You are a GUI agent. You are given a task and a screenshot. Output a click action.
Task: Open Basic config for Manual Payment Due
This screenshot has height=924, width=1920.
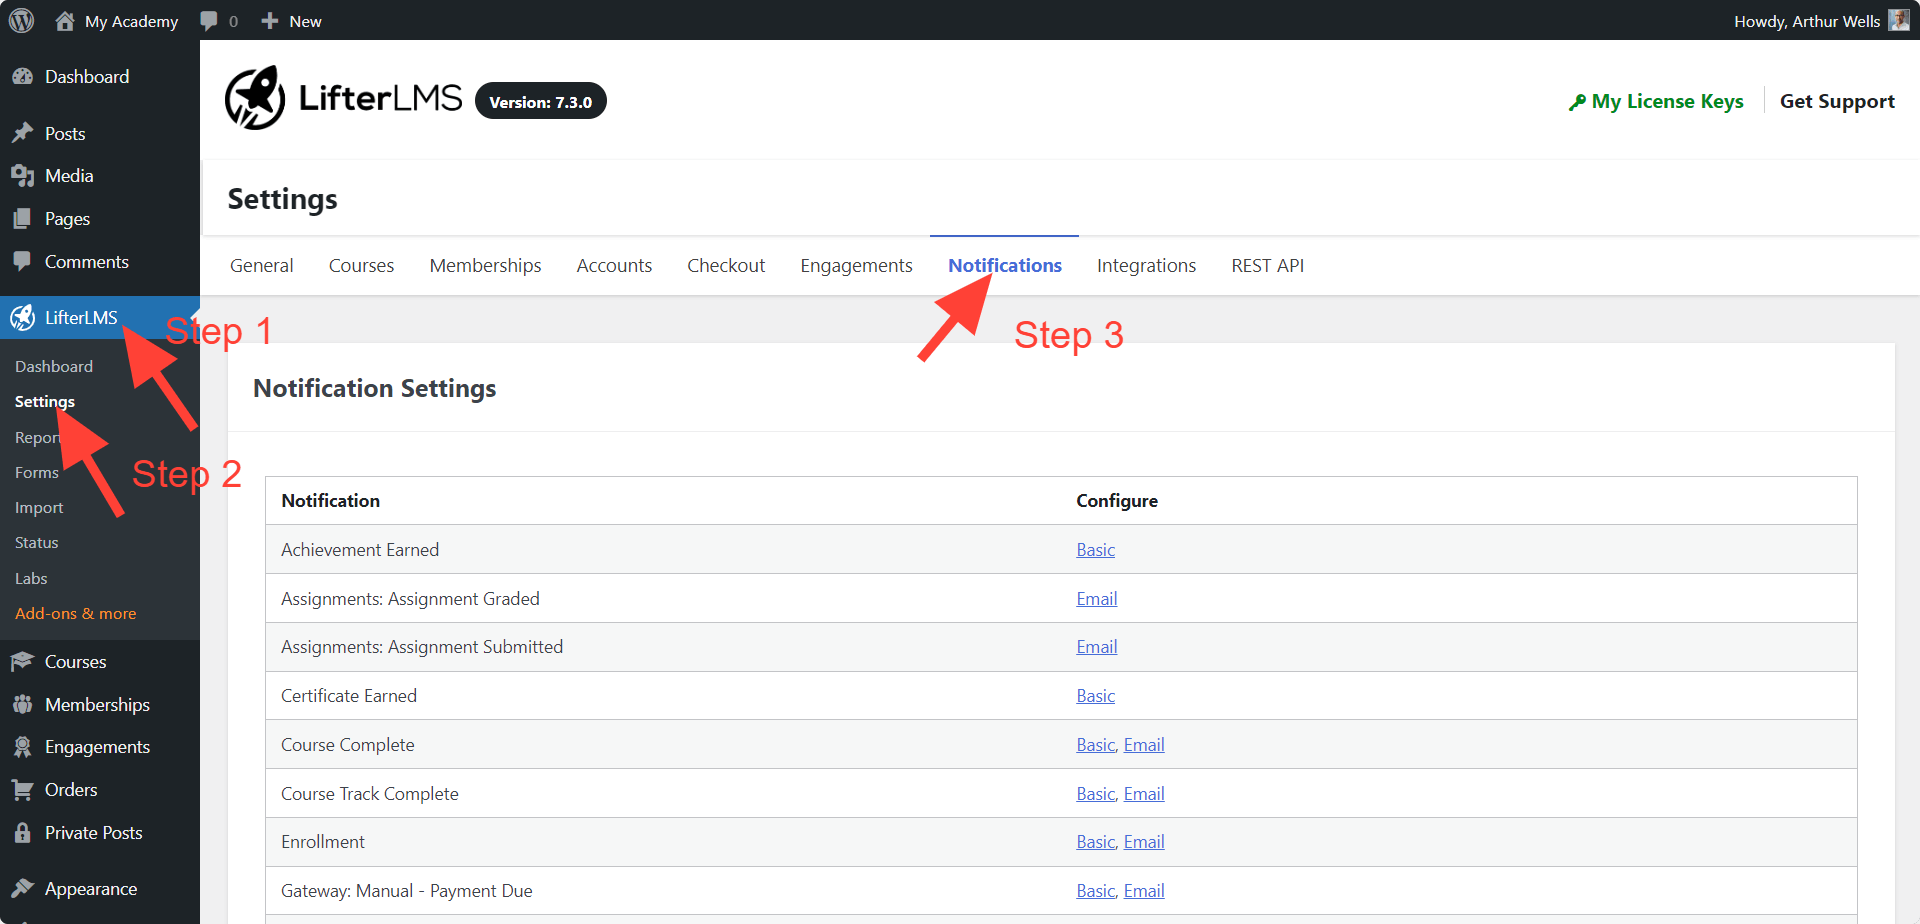click(1095, 891)
